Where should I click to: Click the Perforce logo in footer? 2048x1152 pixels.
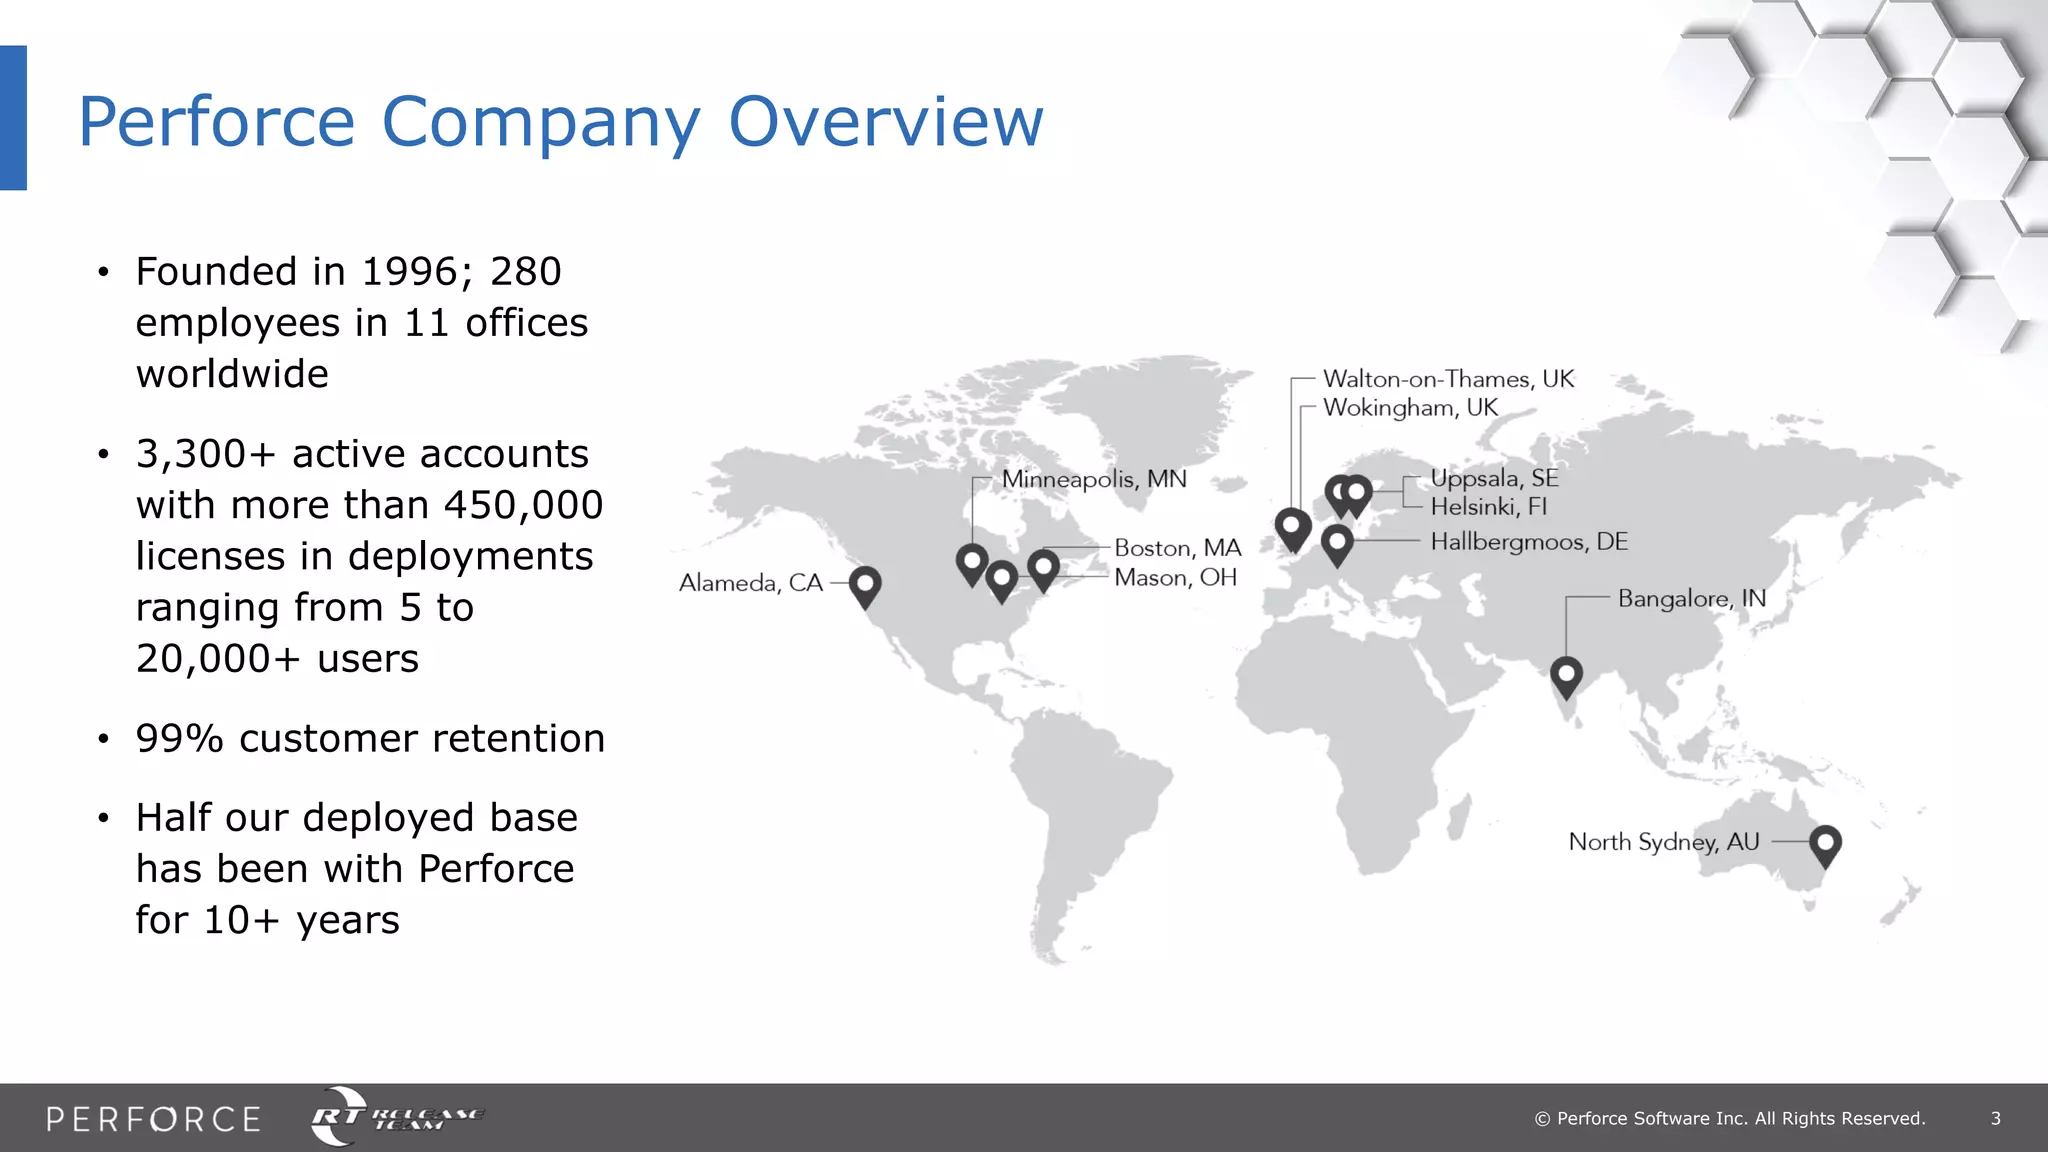pos(153,1118)
